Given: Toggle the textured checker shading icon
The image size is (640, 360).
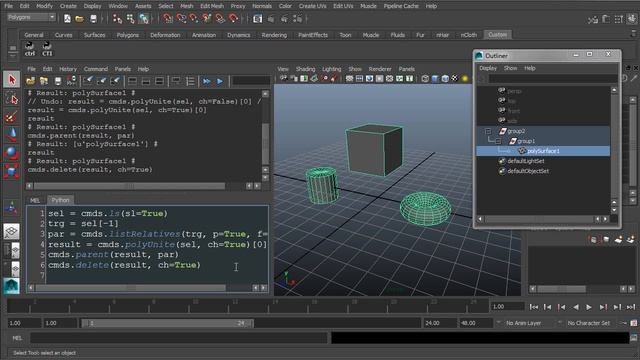Looking at the screenshot, I should click(455, 78).
